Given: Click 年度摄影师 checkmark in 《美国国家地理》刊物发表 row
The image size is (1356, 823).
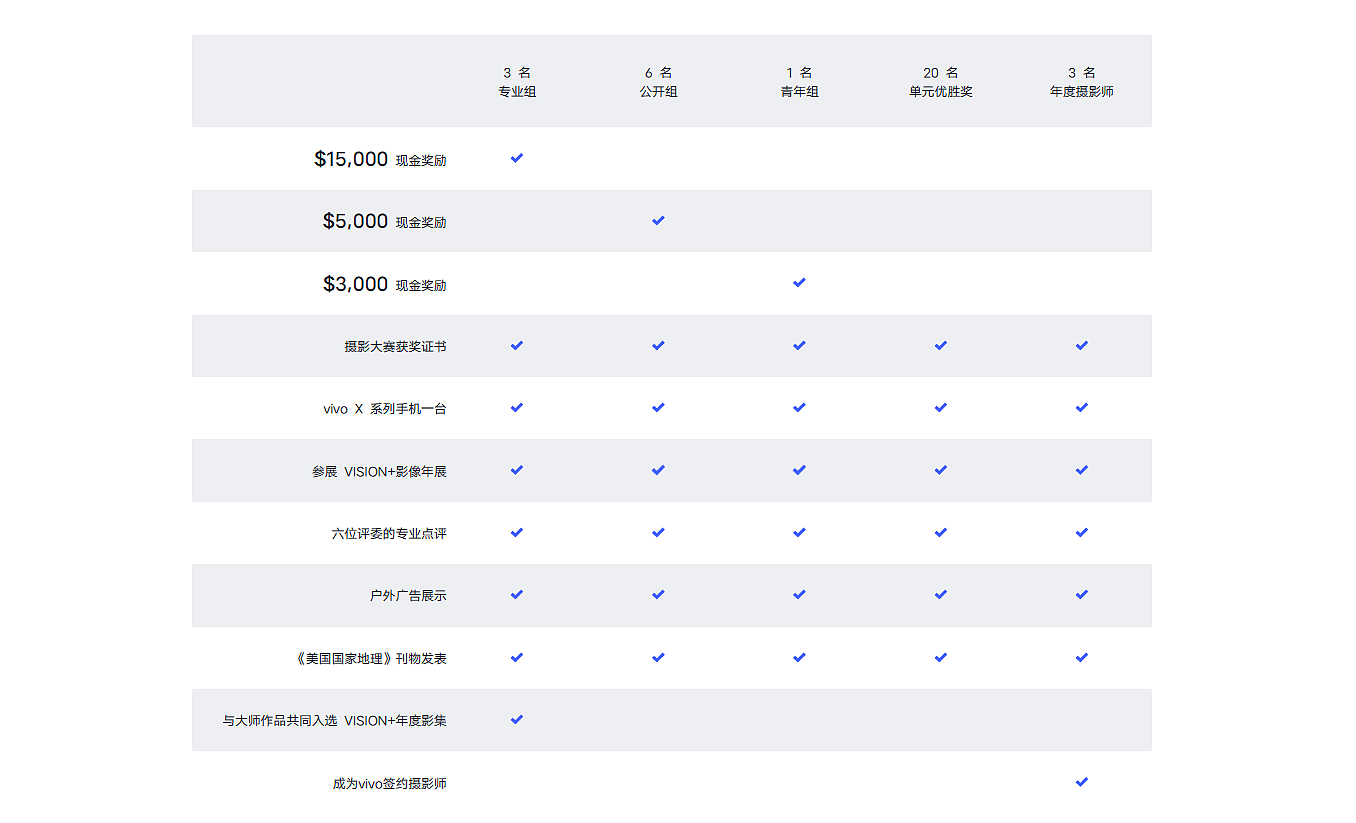Looking at the screenshot, I should 1081,657.
